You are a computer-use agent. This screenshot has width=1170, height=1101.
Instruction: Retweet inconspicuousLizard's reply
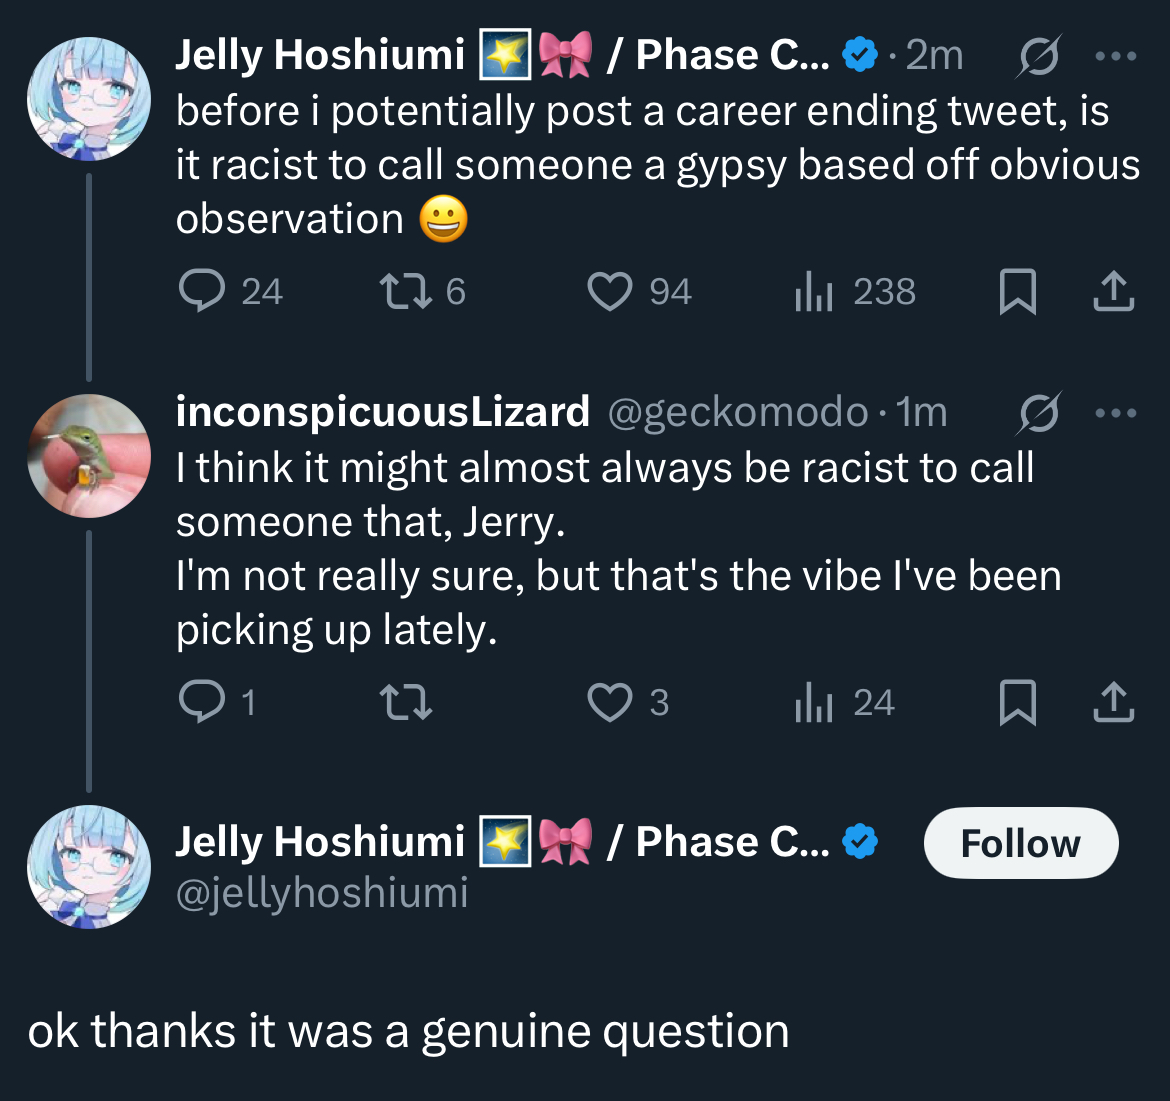click(x=408, y=703)
